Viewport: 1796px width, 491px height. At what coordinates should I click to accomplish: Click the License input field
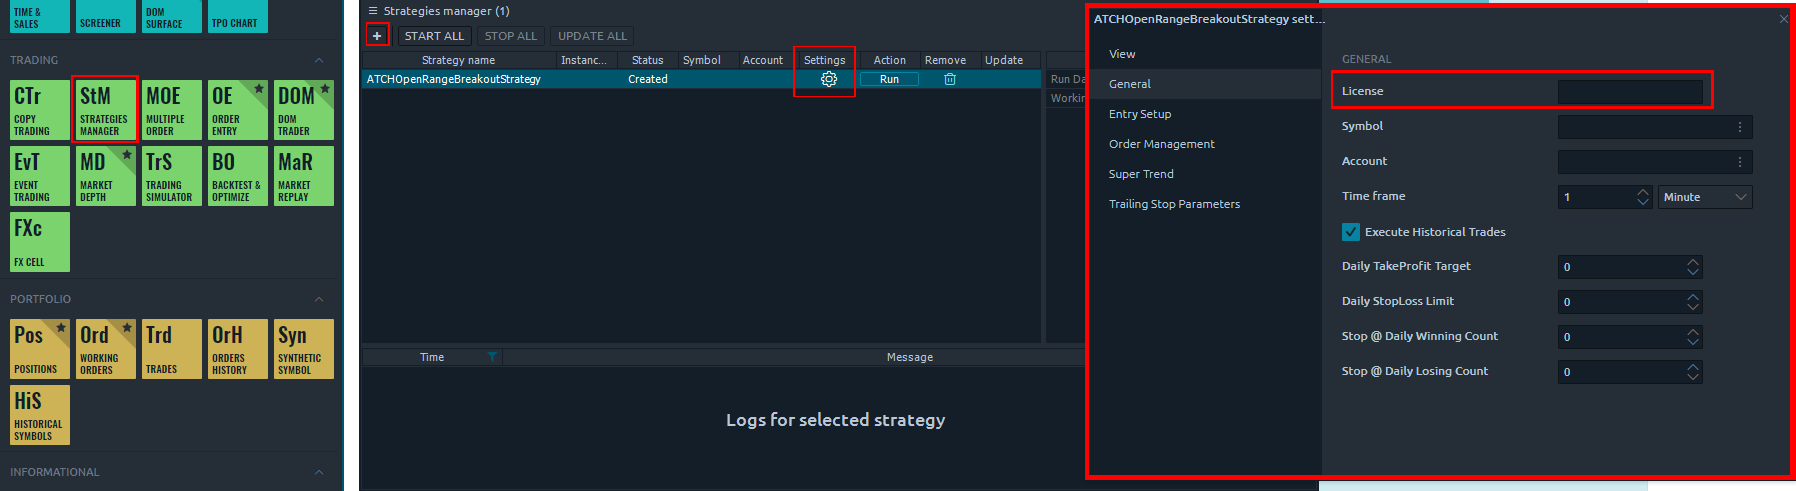coord(1629,92)
